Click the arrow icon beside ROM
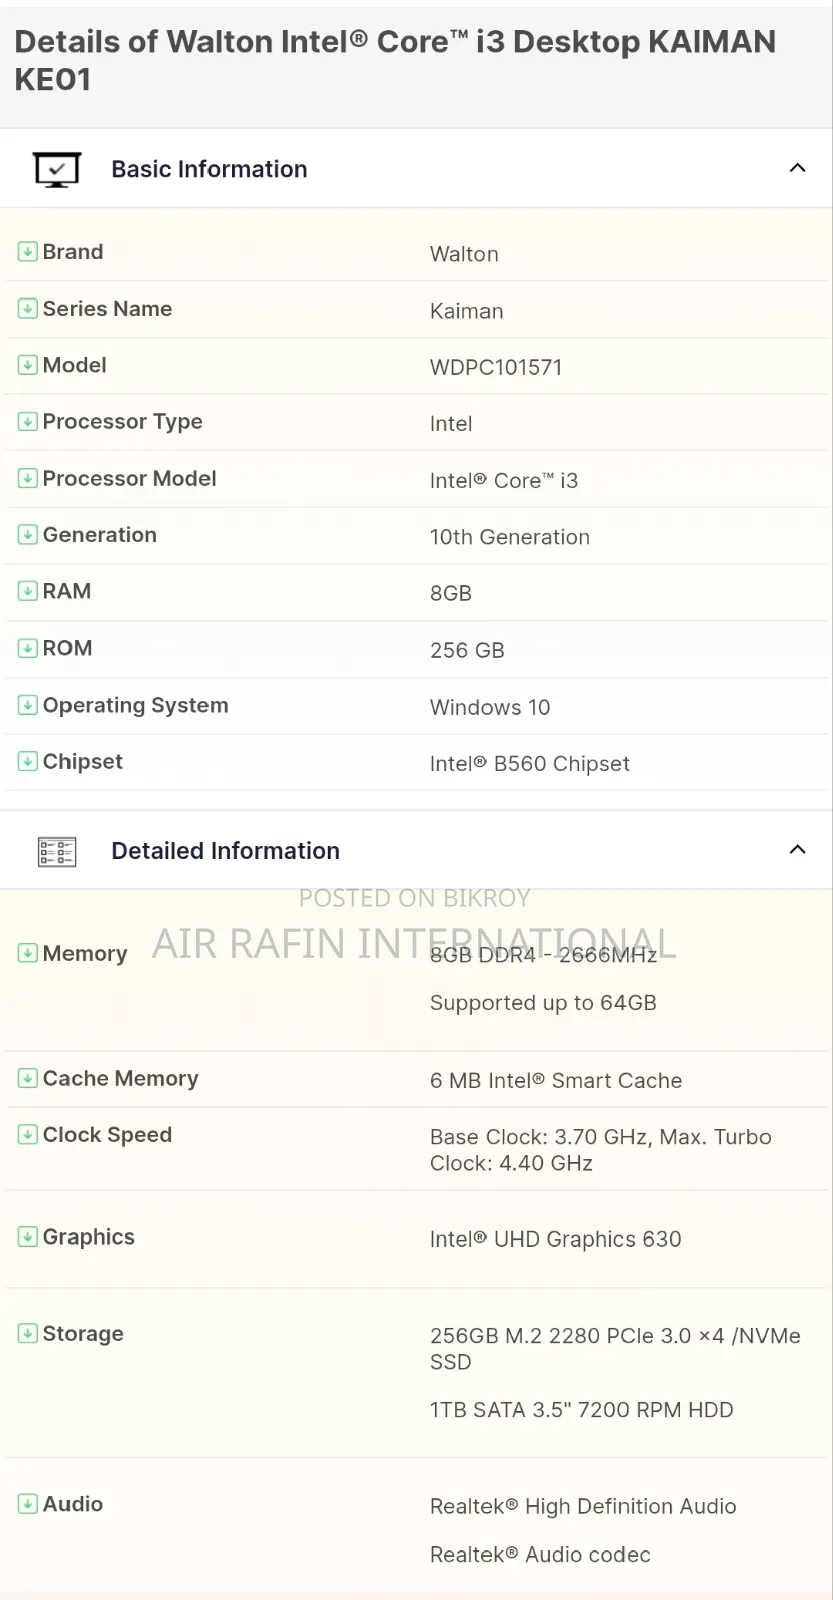Viewport: 833px width, 1600px height. [x=28, y=648]
